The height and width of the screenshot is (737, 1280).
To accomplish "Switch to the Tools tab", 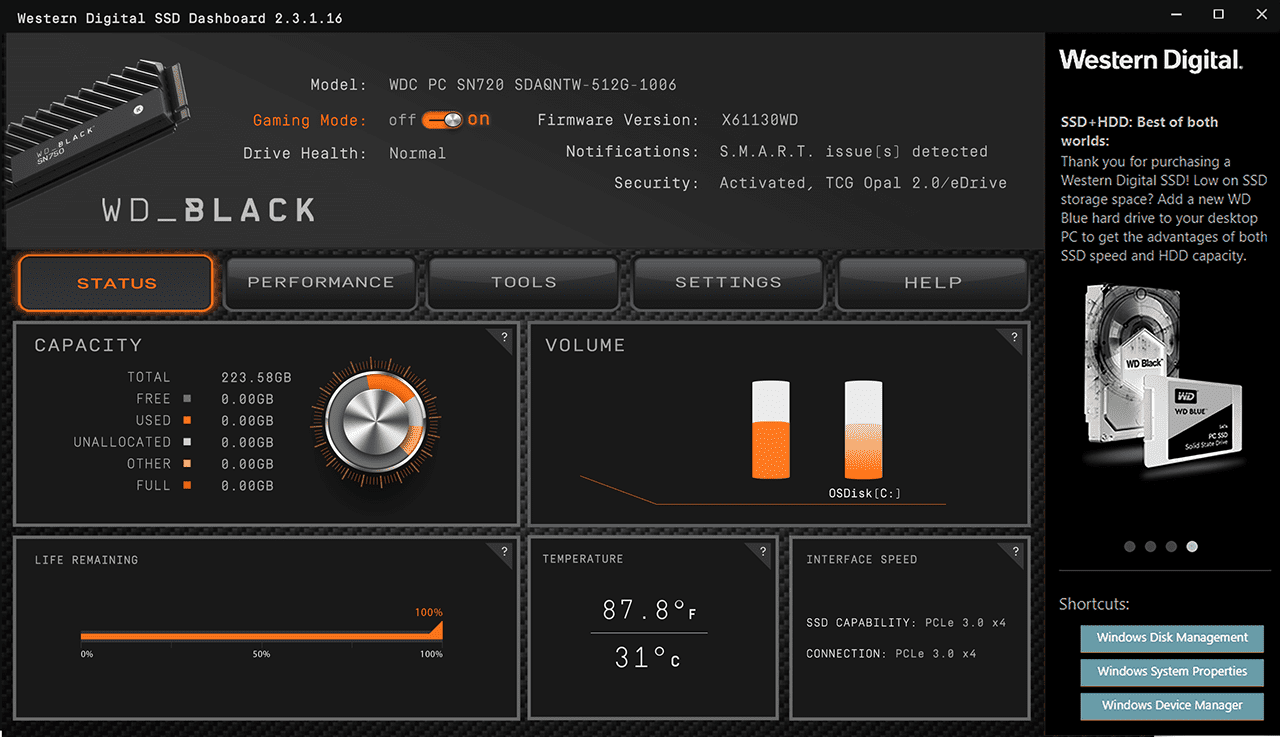I will click(x=524, y=283).
